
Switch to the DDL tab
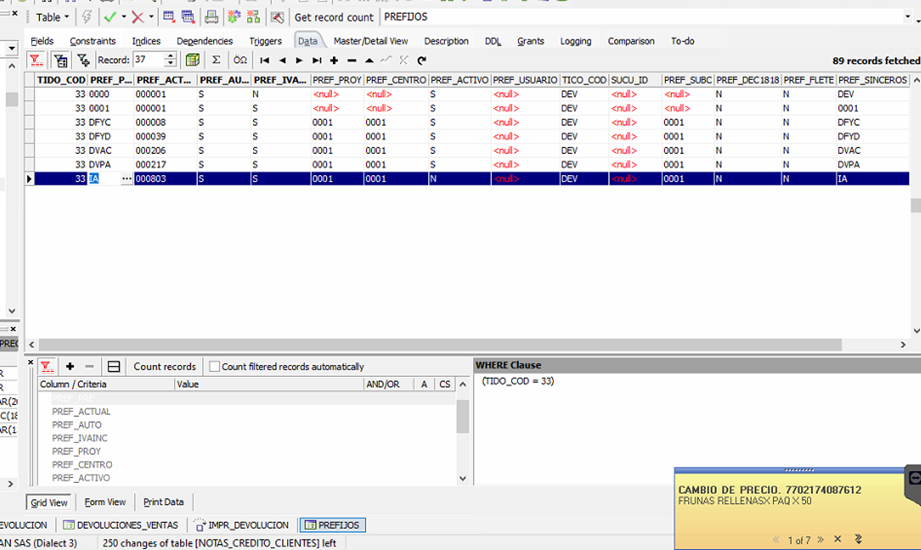493,41
